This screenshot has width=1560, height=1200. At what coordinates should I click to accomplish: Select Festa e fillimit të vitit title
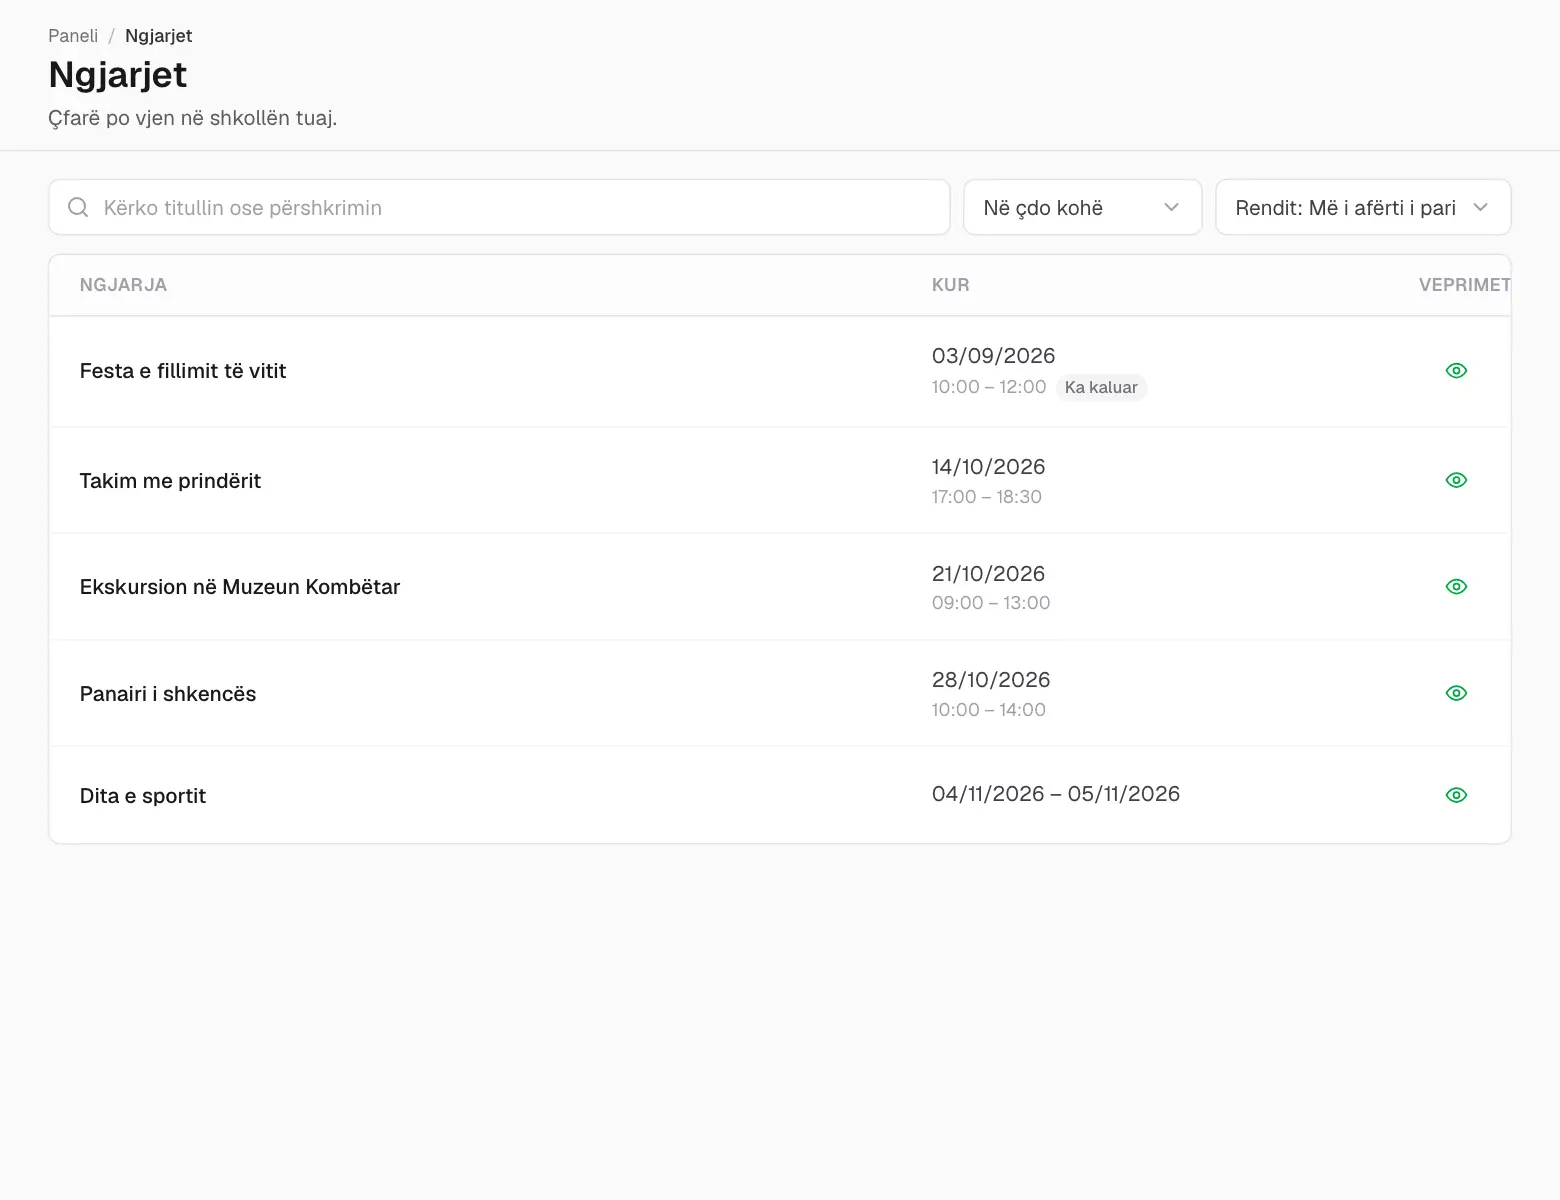point(183,371)
